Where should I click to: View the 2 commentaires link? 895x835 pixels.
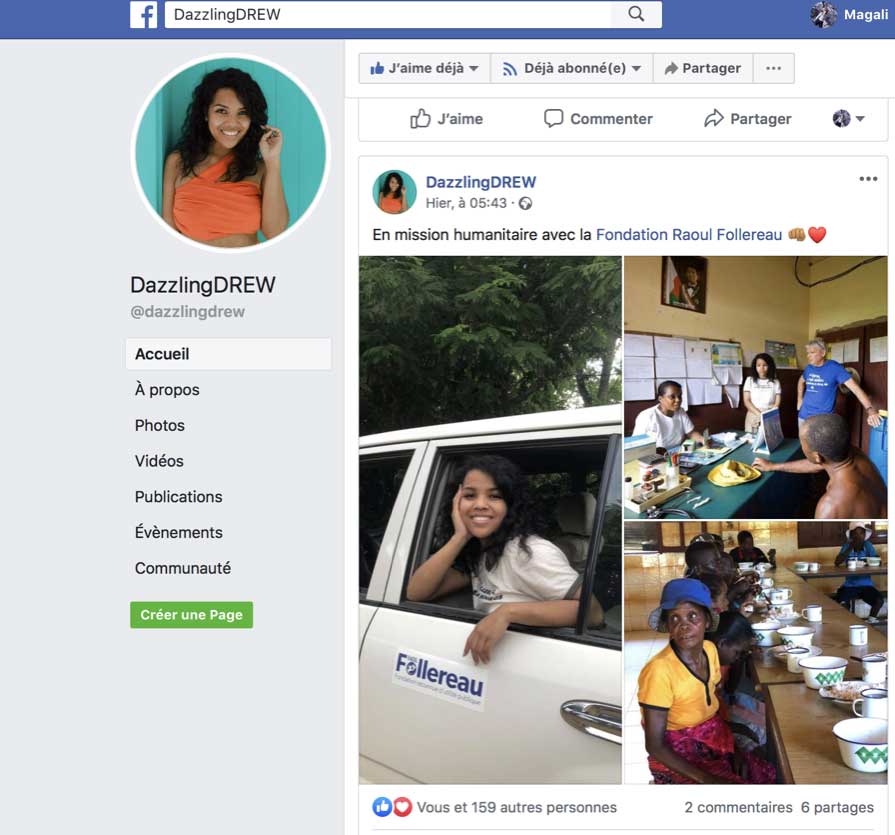pyautogui.click(x=739, y=808)
